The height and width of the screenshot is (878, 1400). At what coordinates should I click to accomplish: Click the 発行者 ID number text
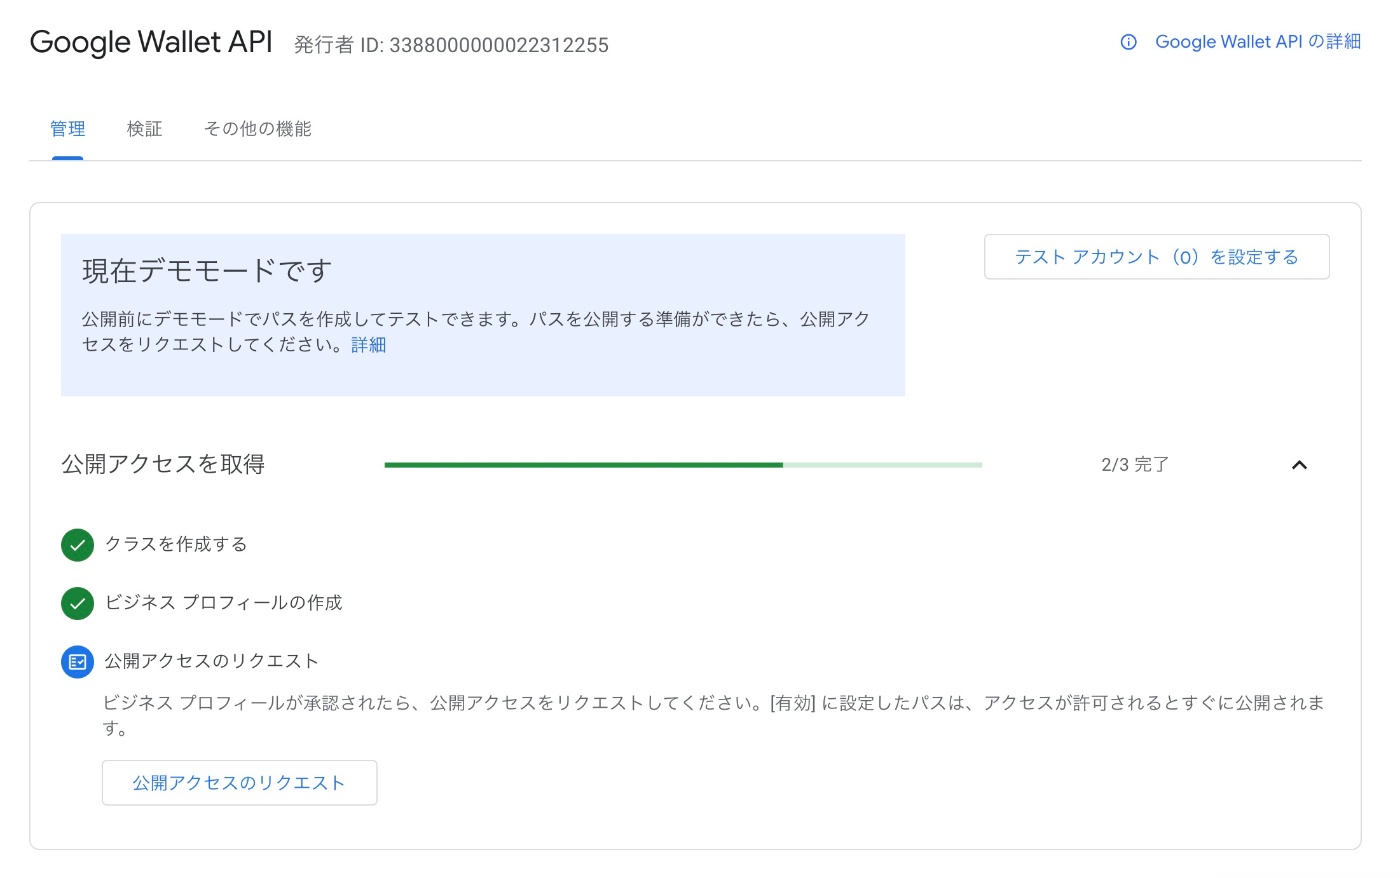click(x=499, y=45)
